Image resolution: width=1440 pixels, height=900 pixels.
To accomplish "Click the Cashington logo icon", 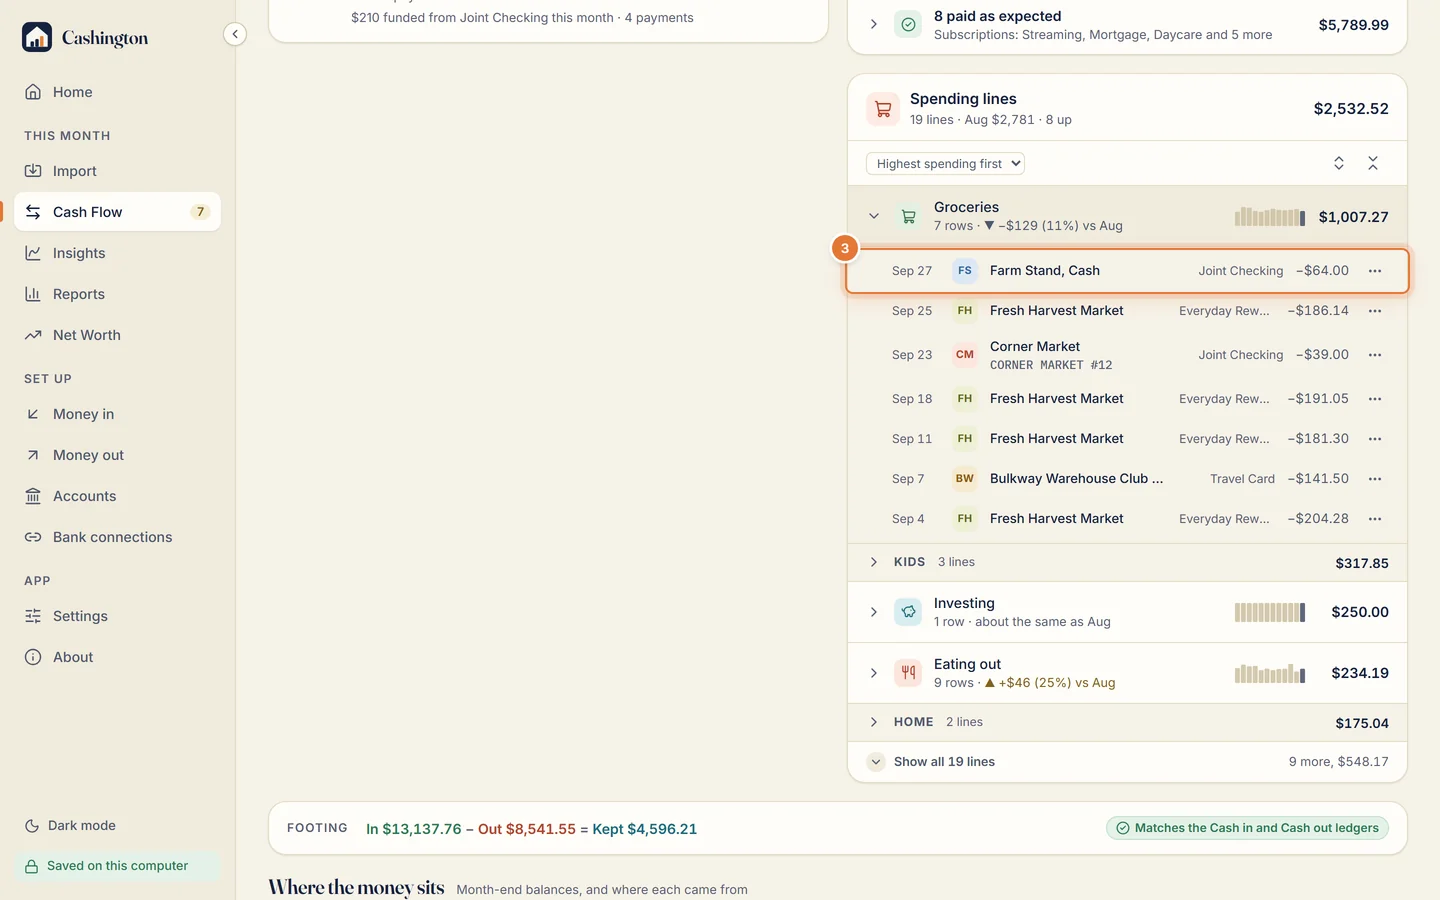I will (x=37, y=37).
